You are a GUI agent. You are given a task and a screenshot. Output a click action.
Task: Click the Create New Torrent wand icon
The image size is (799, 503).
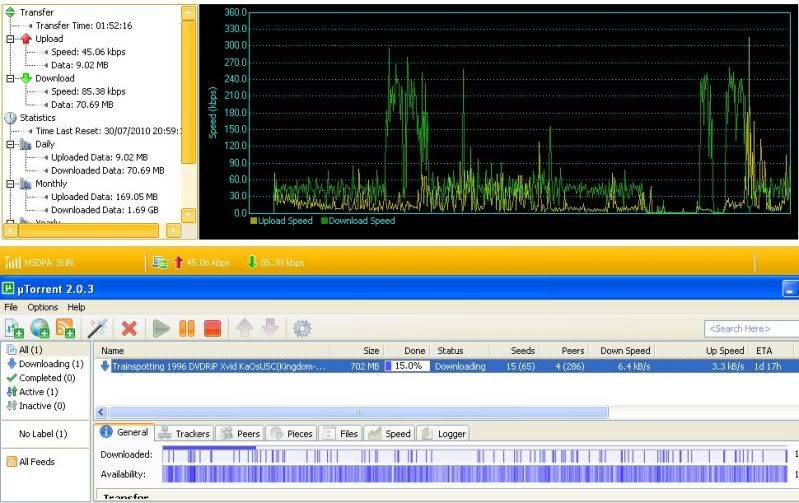(x=97, y=328)
